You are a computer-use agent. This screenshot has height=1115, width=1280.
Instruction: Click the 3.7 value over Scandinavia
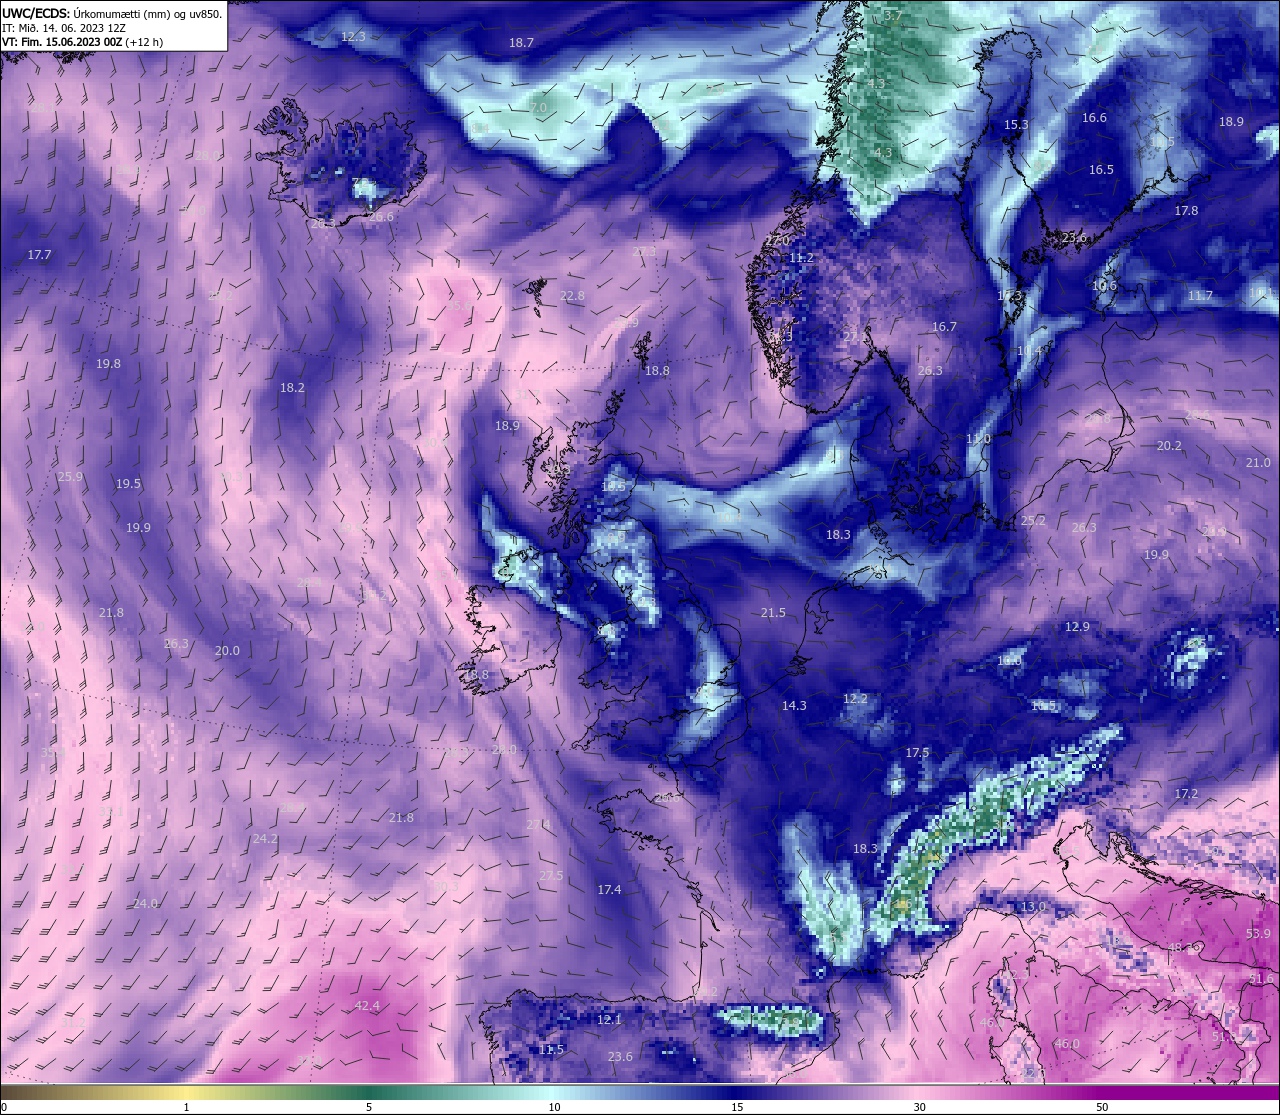point(893,16)
